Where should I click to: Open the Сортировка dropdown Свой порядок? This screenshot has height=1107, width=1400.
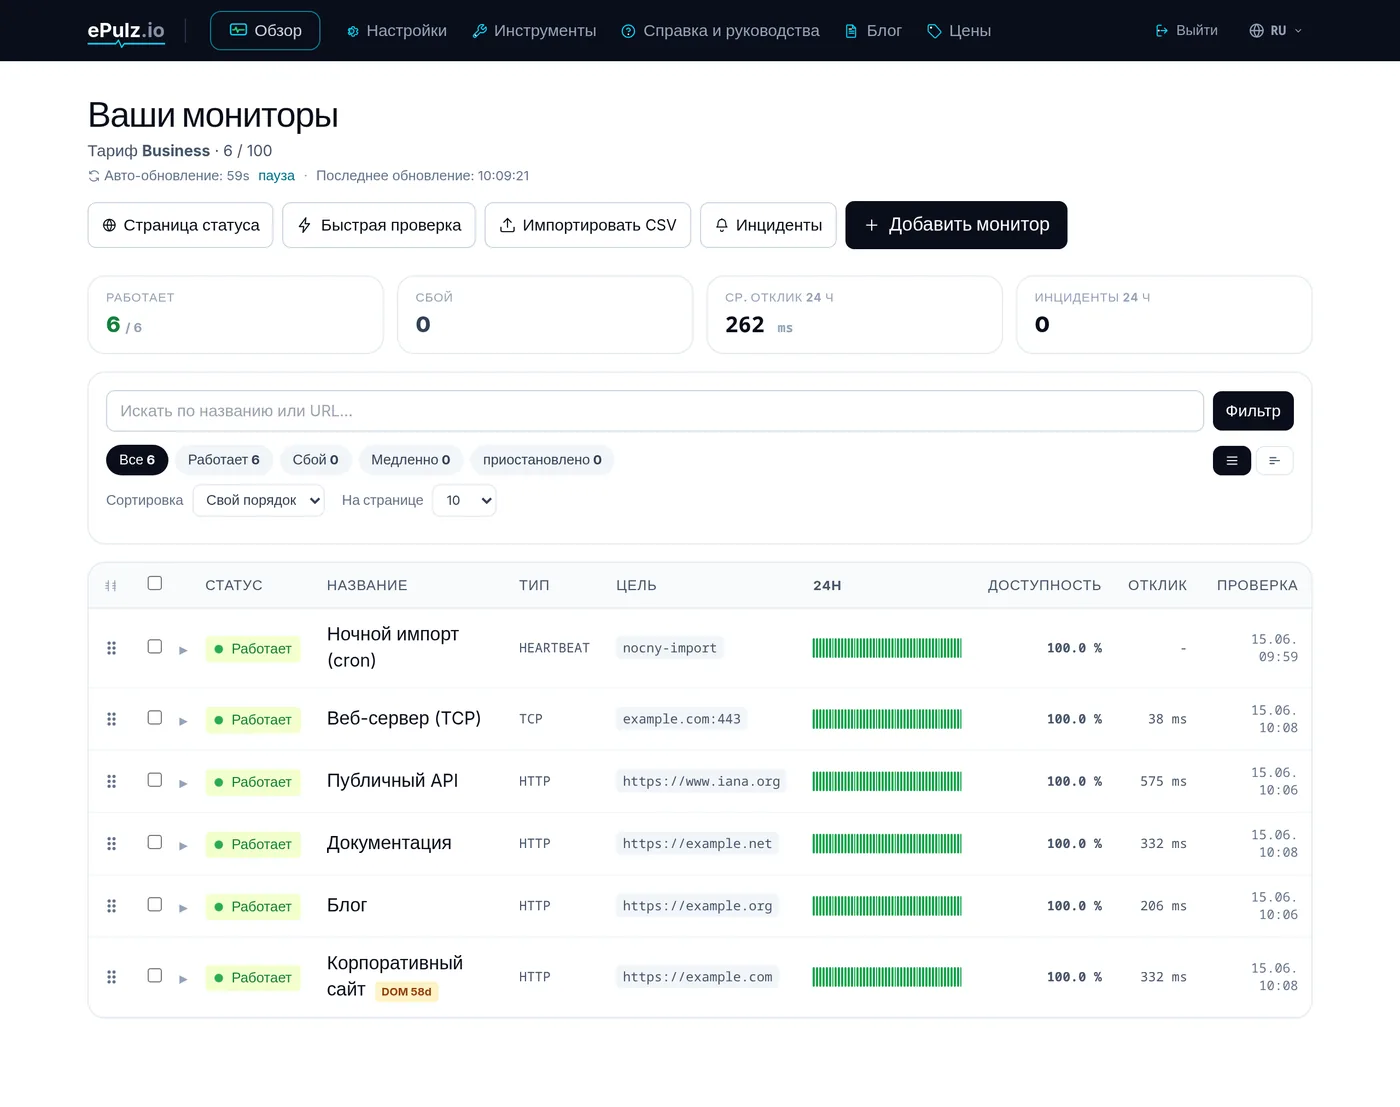pos(259,500)
